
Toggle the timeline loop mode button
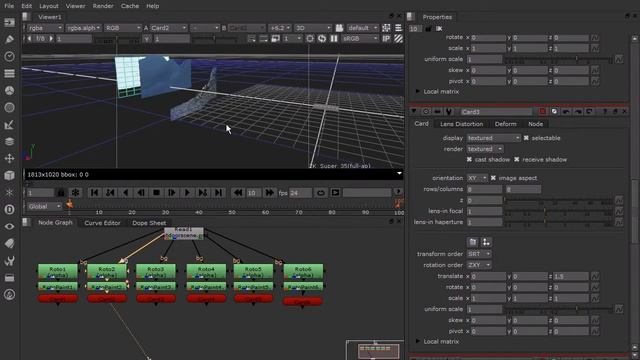click(321, 193)
